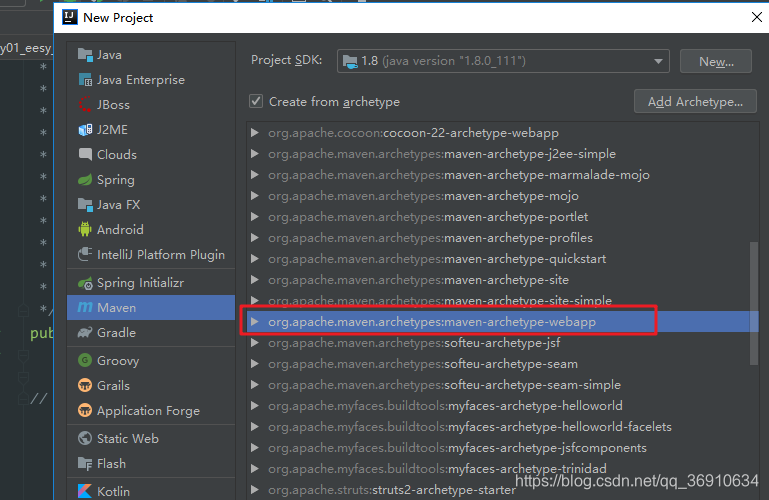Click the Android robot icon
769x500 pixels.
[x=85, y=229]
